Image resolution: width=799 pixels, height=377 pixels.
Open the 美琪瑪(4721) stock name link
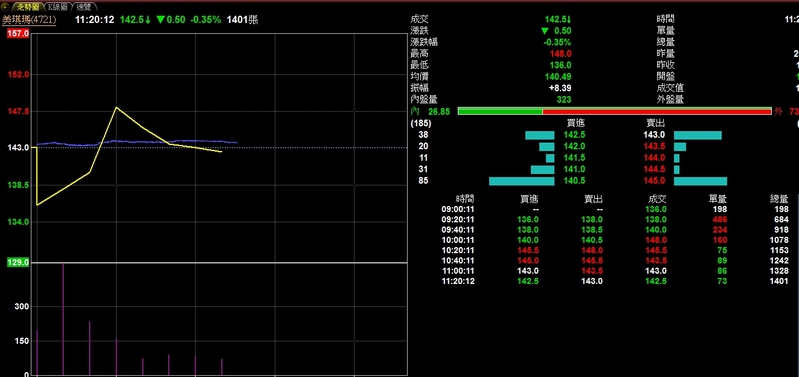click(29, 20)
